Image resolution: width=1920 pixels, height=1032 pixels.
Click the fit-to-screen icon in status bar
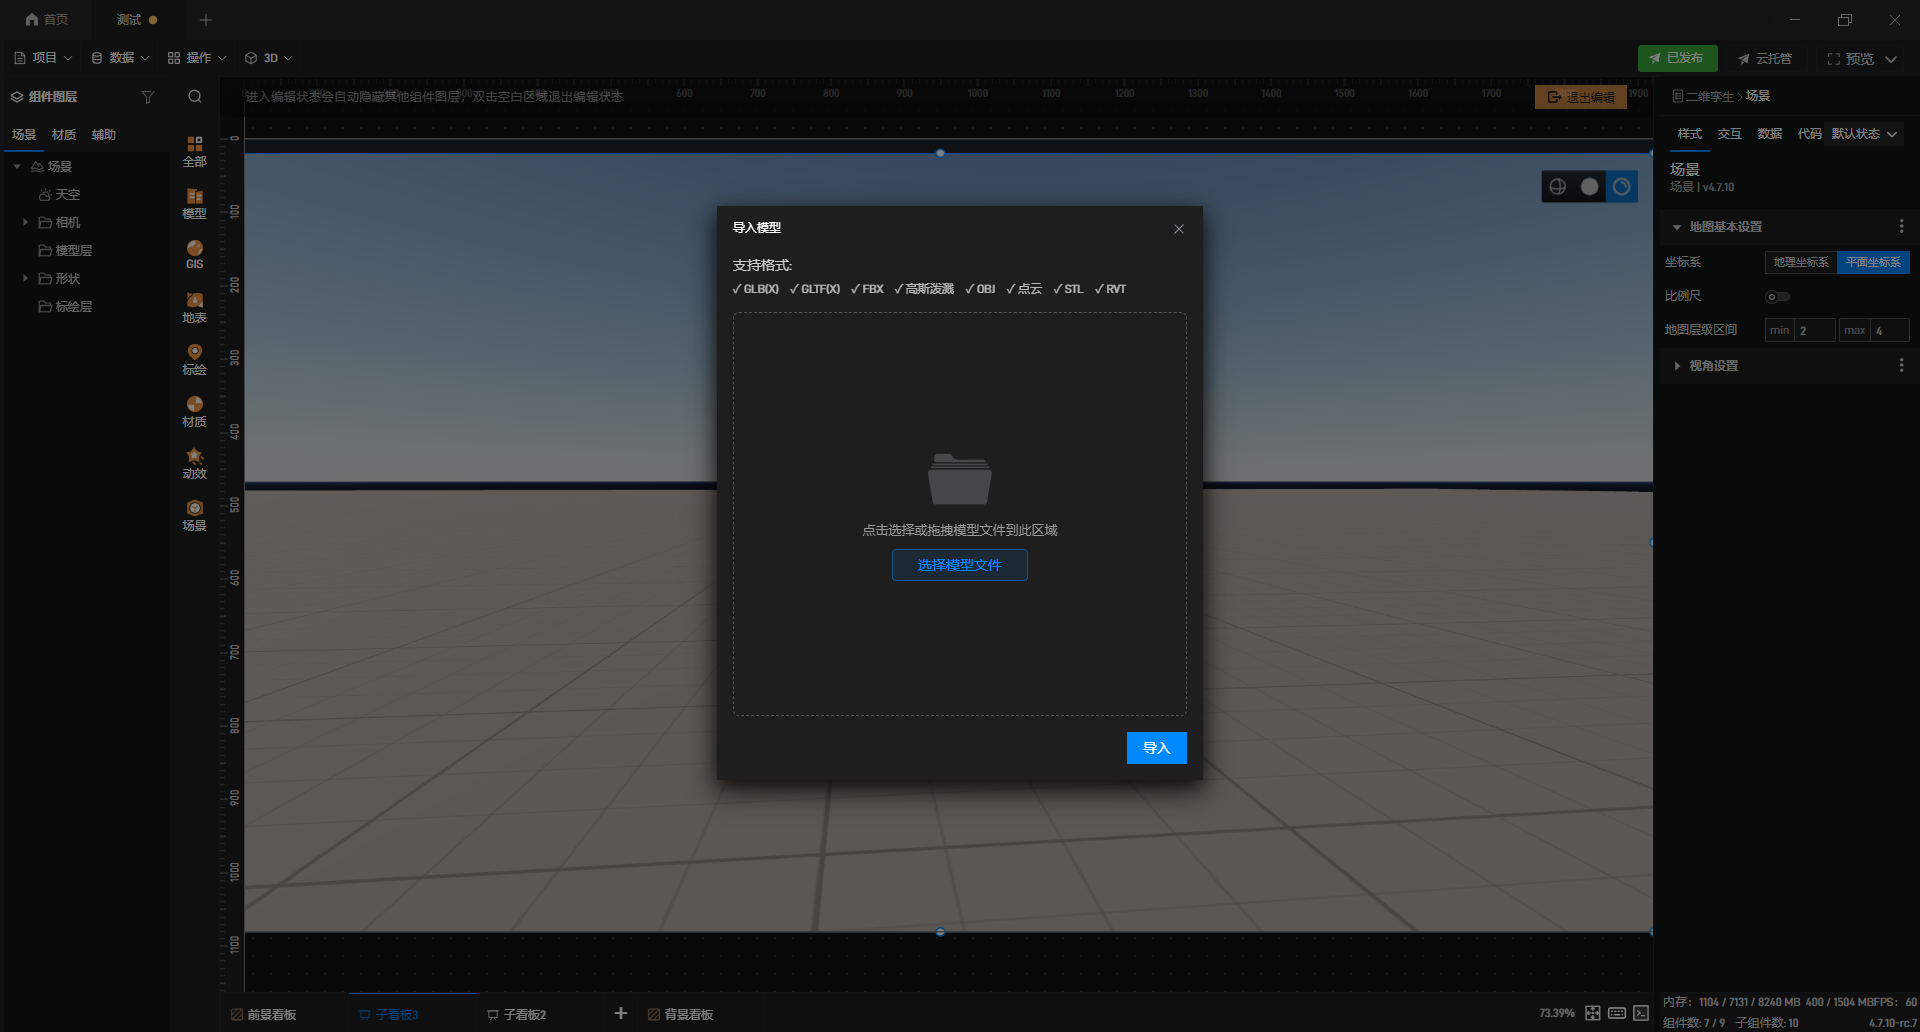[1593, 1013]
